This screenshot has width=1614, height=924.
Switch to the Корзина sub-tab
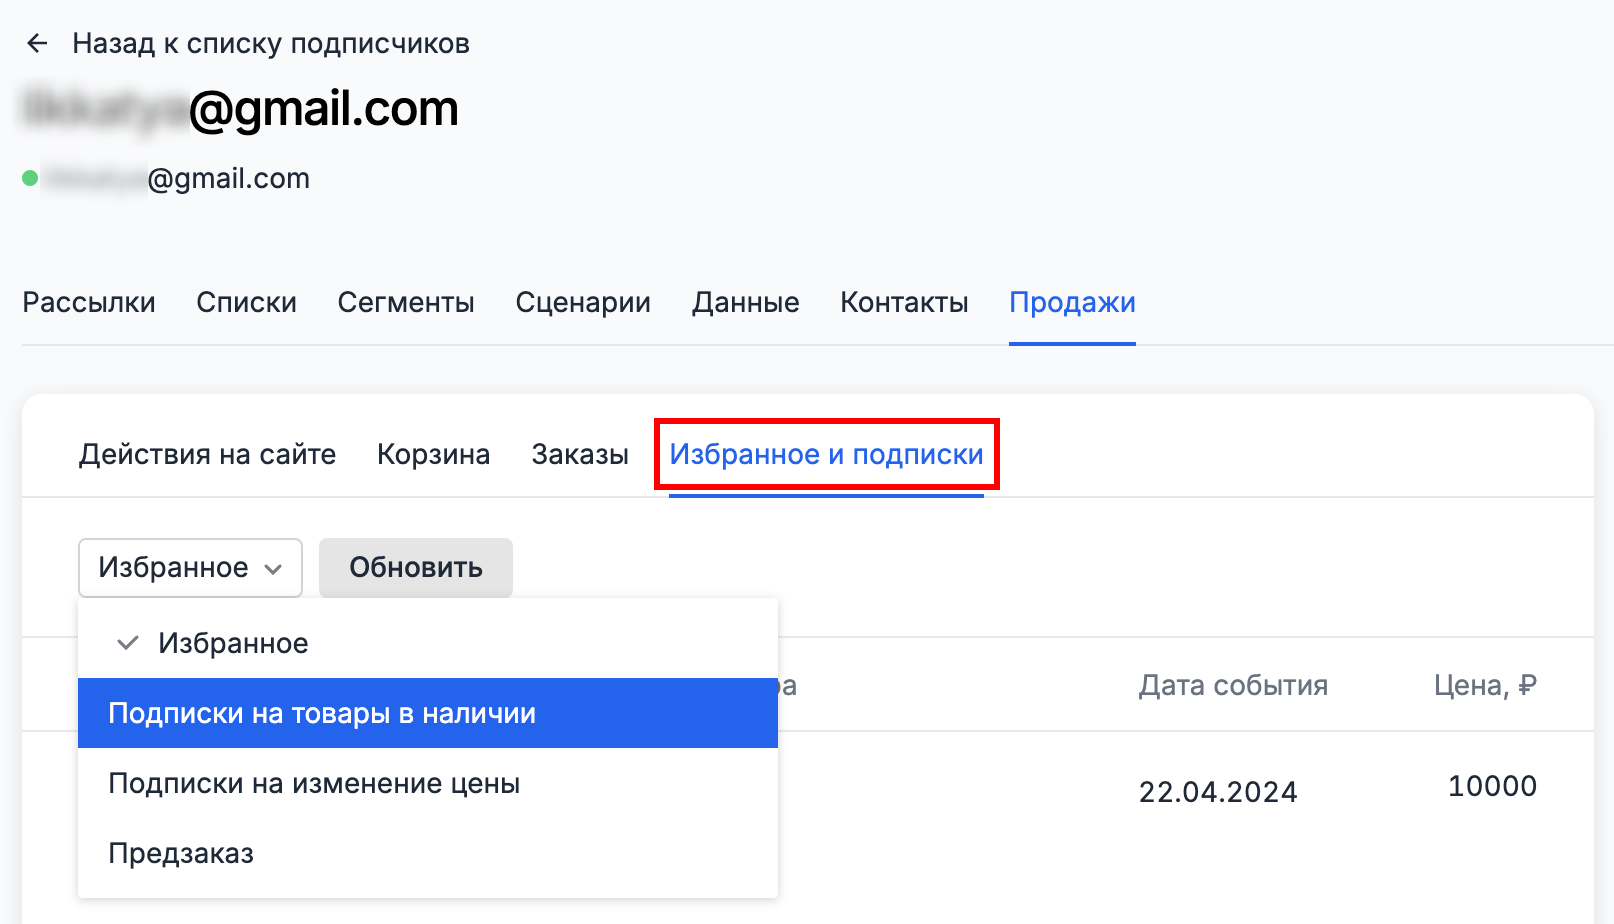tap(433, 454)
